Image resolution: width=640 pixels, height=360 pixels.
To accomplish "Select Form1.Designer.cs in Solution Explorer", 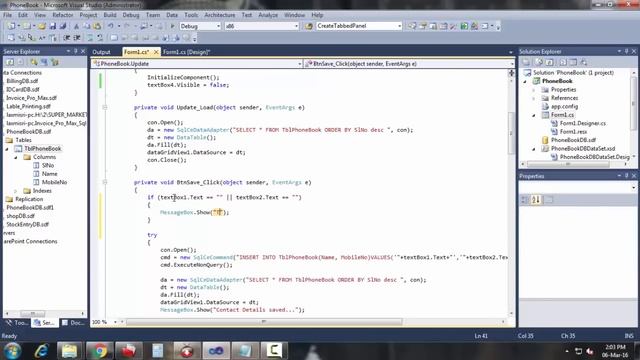I will pyautogui.click(x=582, y=123).
